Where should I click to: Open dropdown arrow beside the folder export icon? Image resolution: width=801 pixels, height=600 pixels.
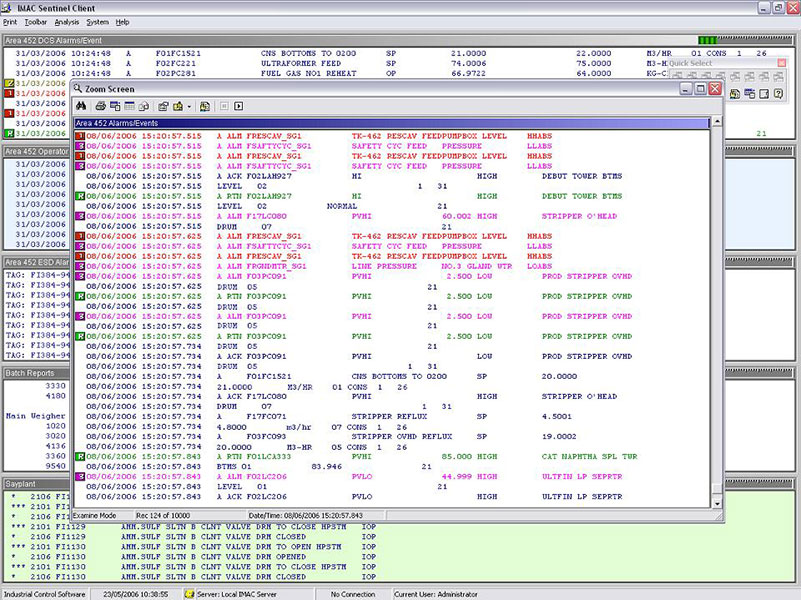coord(188,106)
